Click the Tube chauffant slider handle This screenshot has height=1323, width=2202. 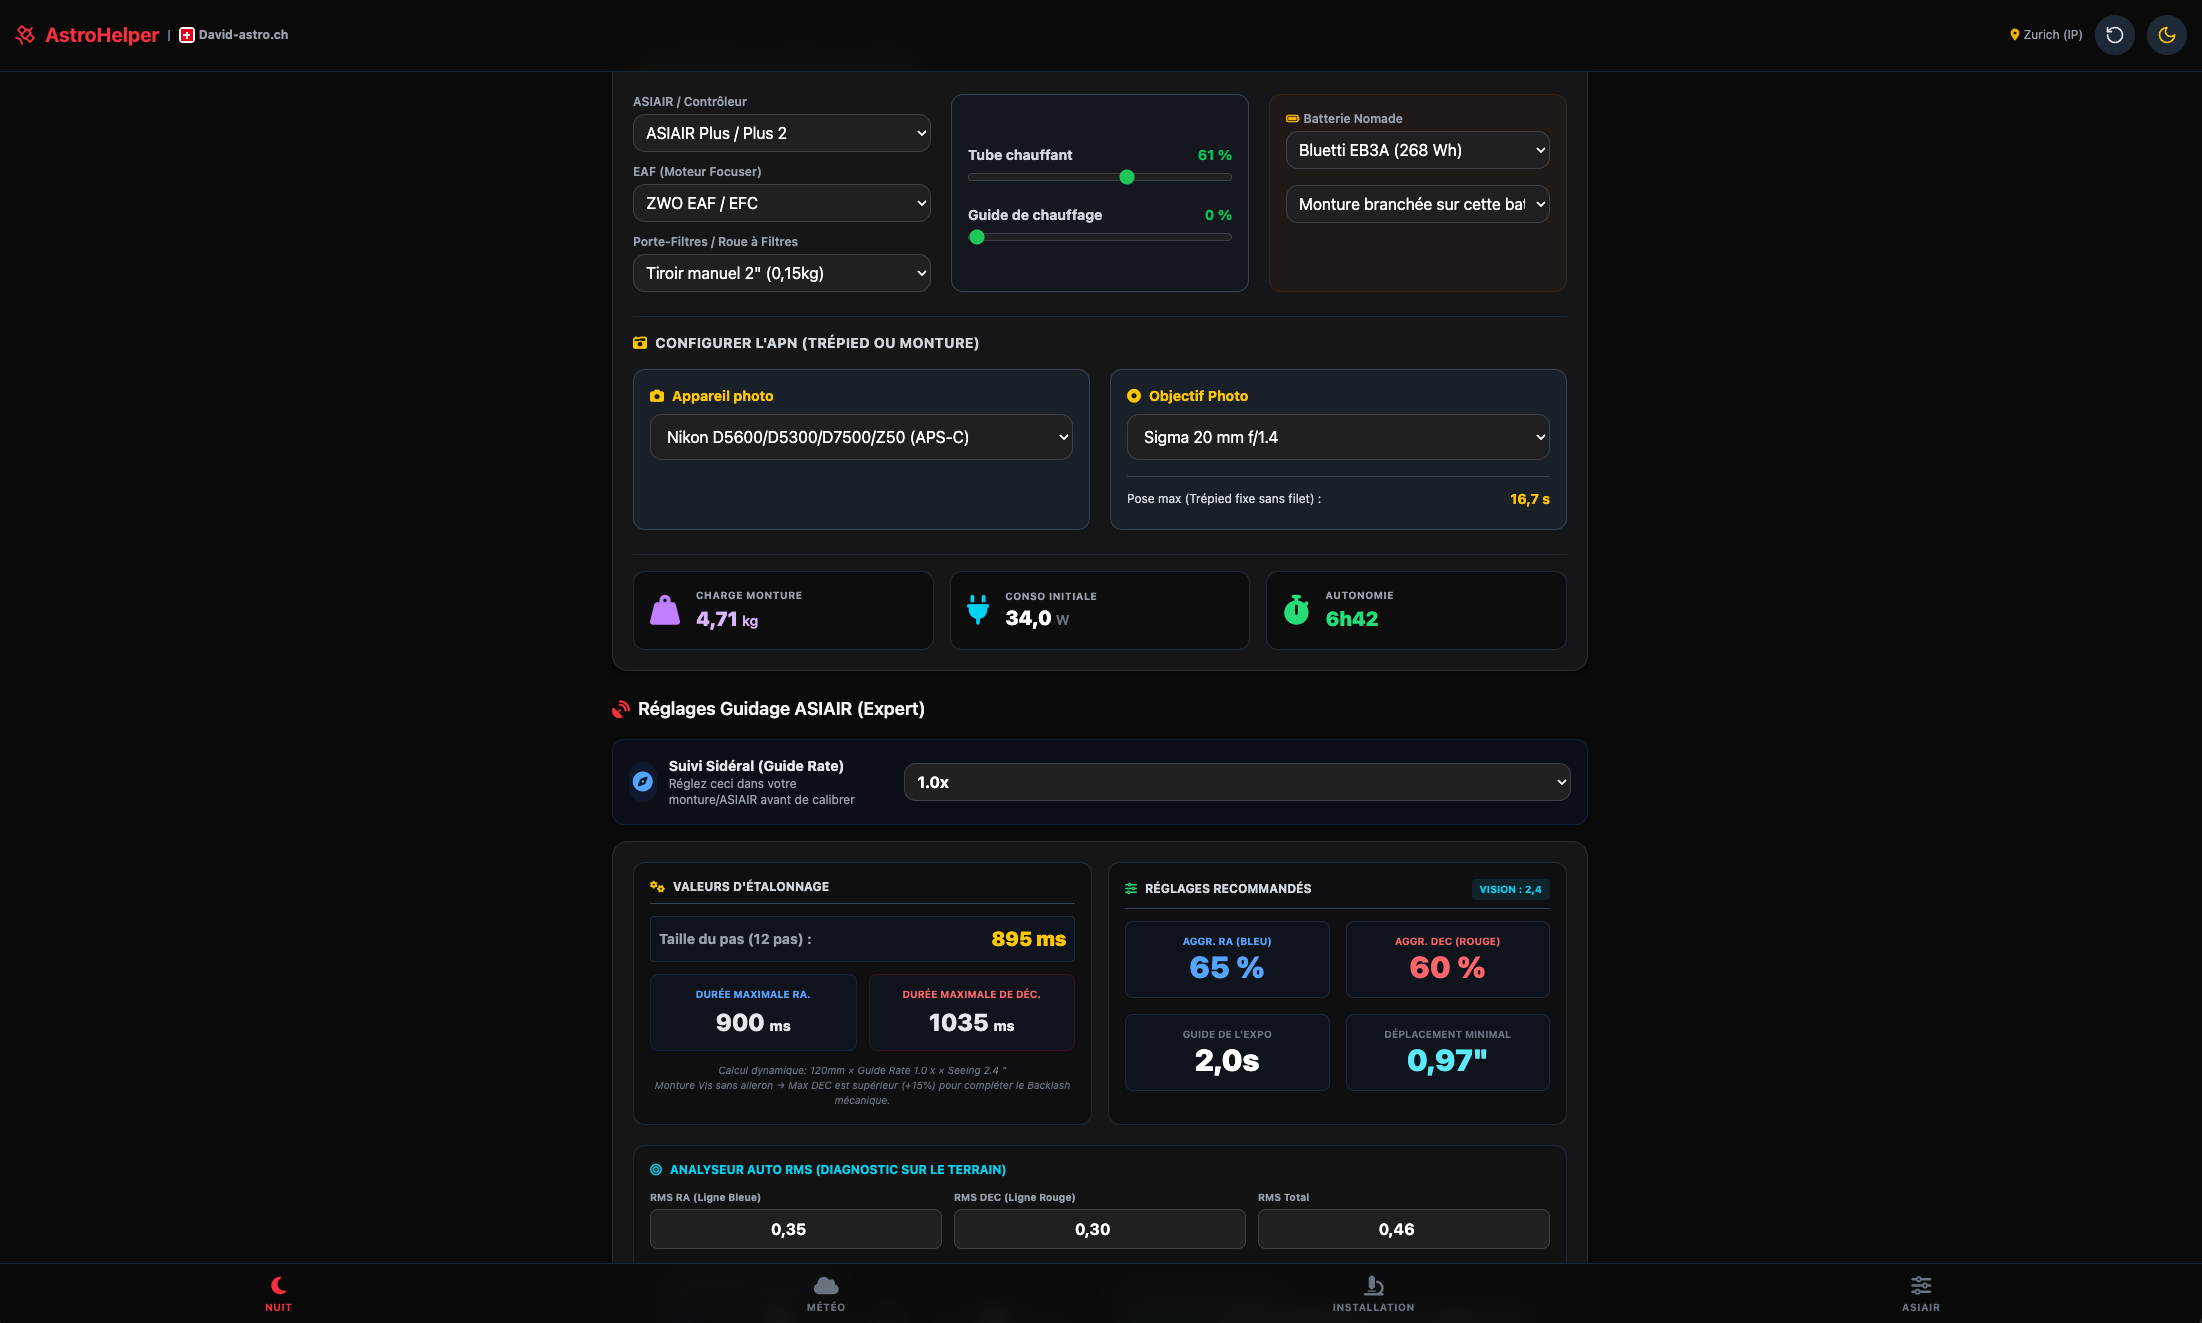click(x=1127, y=177)
